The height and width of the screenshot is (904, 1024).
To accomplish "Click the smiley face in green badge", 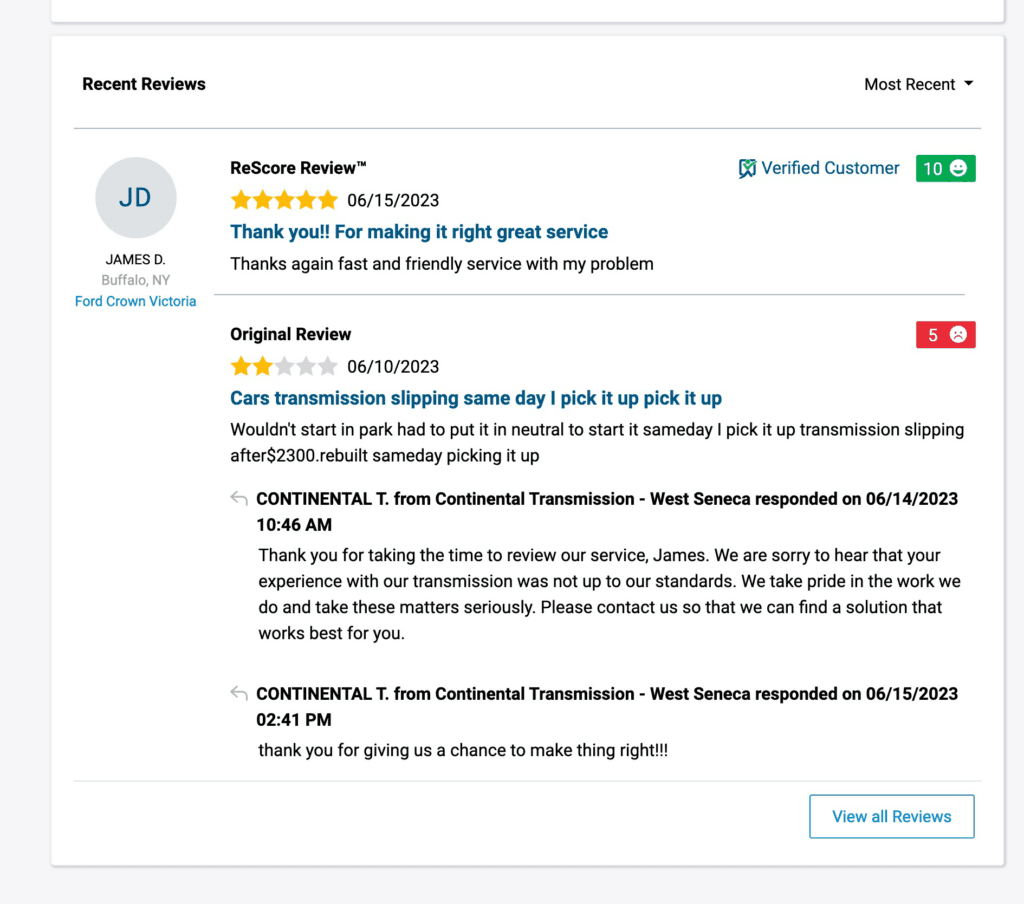I will pos(958,169).
